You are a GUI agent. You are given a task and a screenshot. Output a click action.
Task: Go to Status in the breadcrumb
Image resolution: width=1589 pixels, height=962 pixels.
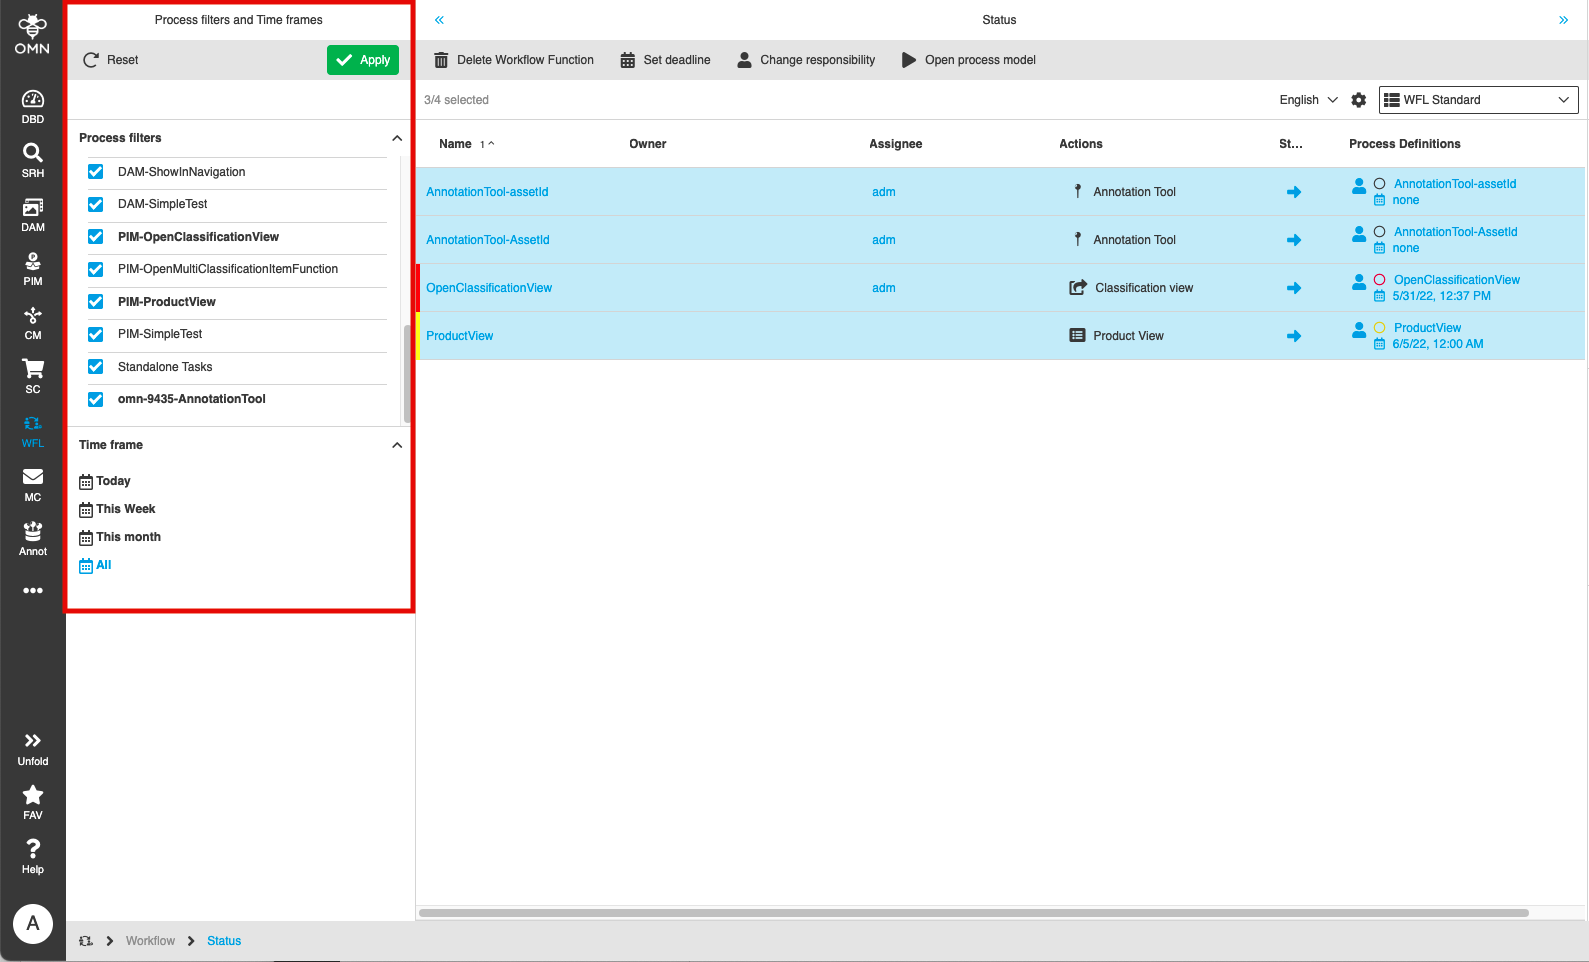coord(224,941)
